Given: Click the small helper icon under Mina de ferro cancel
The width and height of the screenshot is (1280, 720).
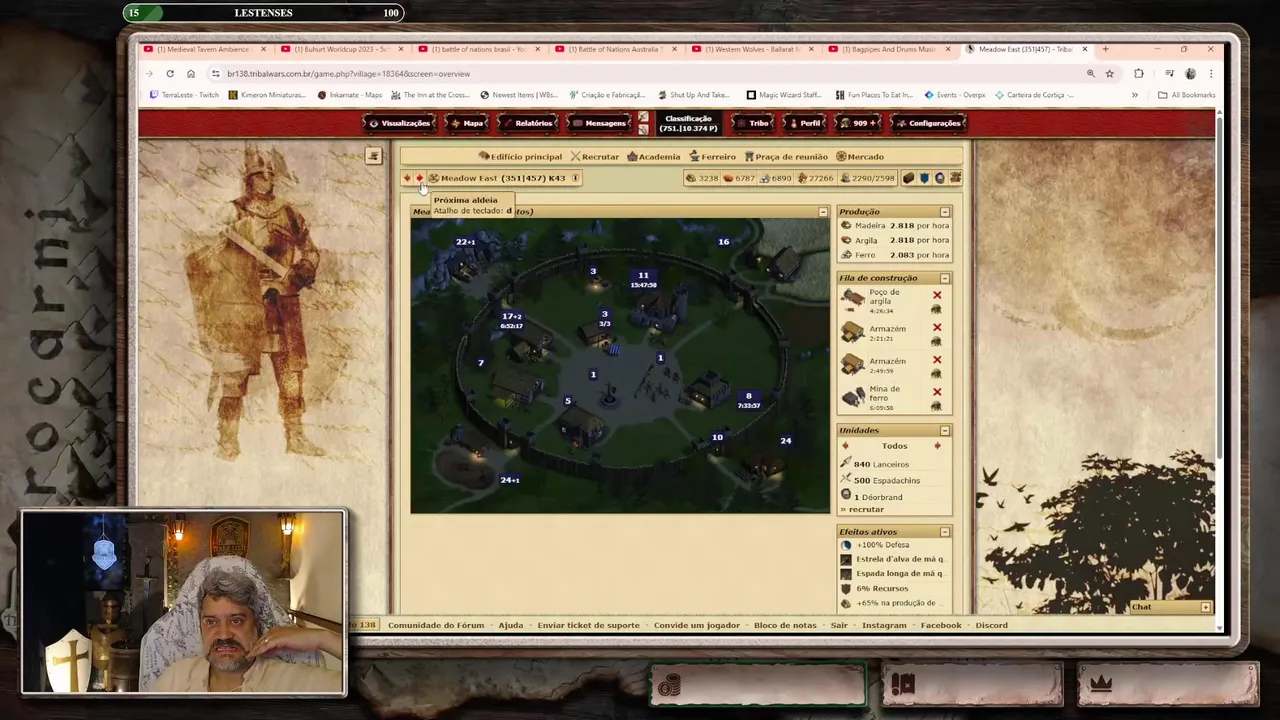Looking at the screenshot, I should (x=937, y=405).
